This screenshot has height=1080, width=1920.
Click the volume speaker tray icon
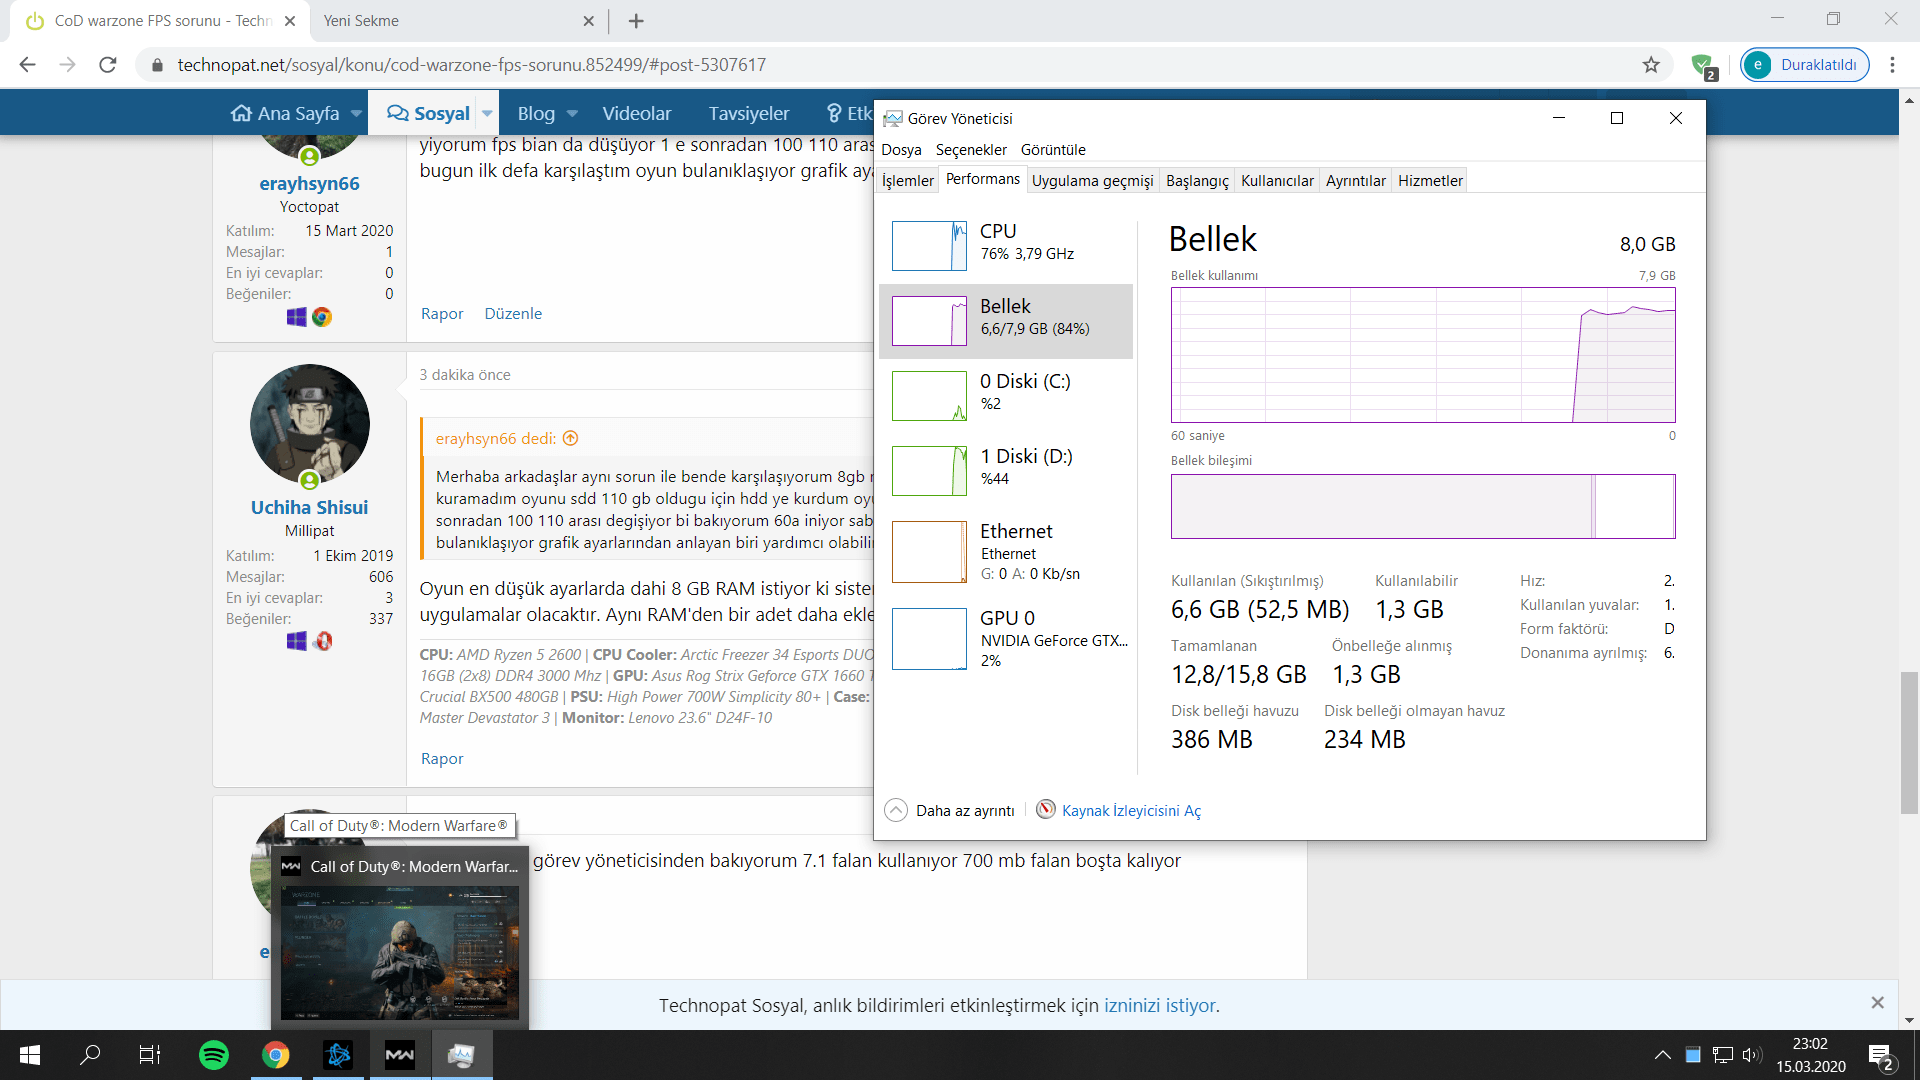tap(1751, 1055)
